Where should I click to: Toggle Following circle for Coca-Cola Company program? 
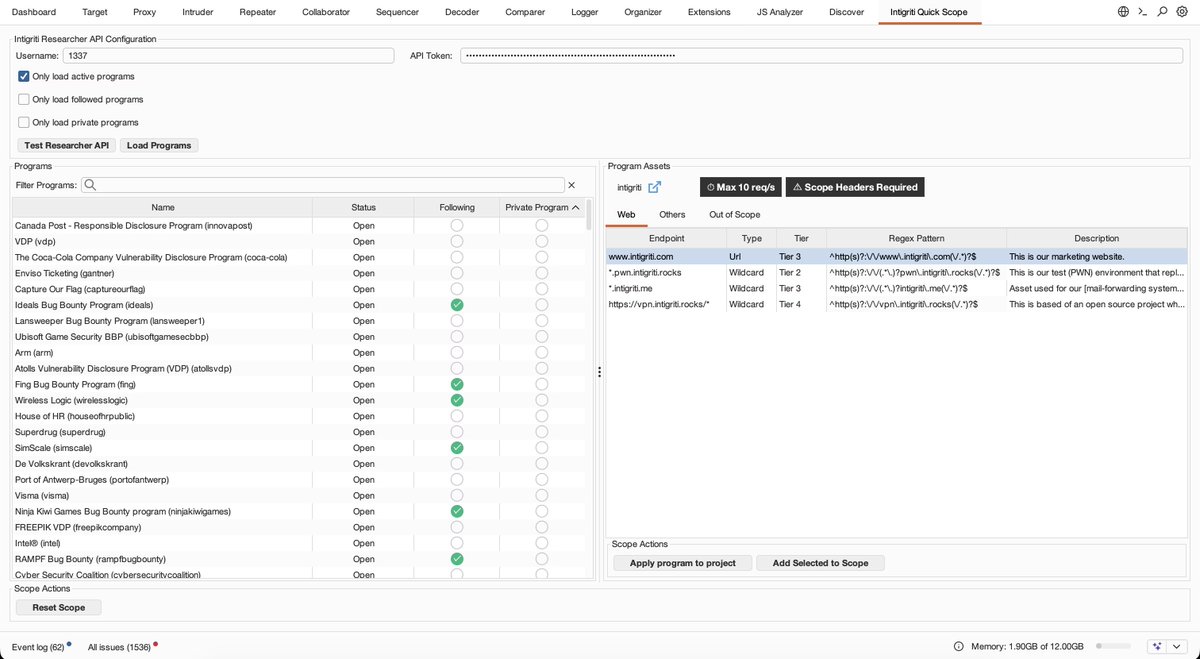[457, 257]
